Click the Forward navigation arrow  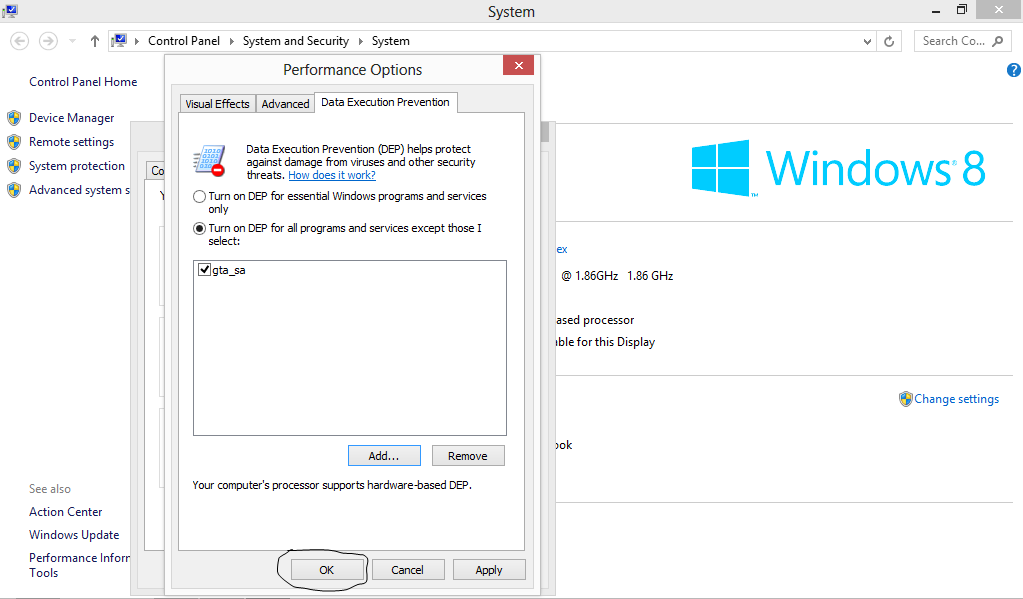[x=48, y=41]
